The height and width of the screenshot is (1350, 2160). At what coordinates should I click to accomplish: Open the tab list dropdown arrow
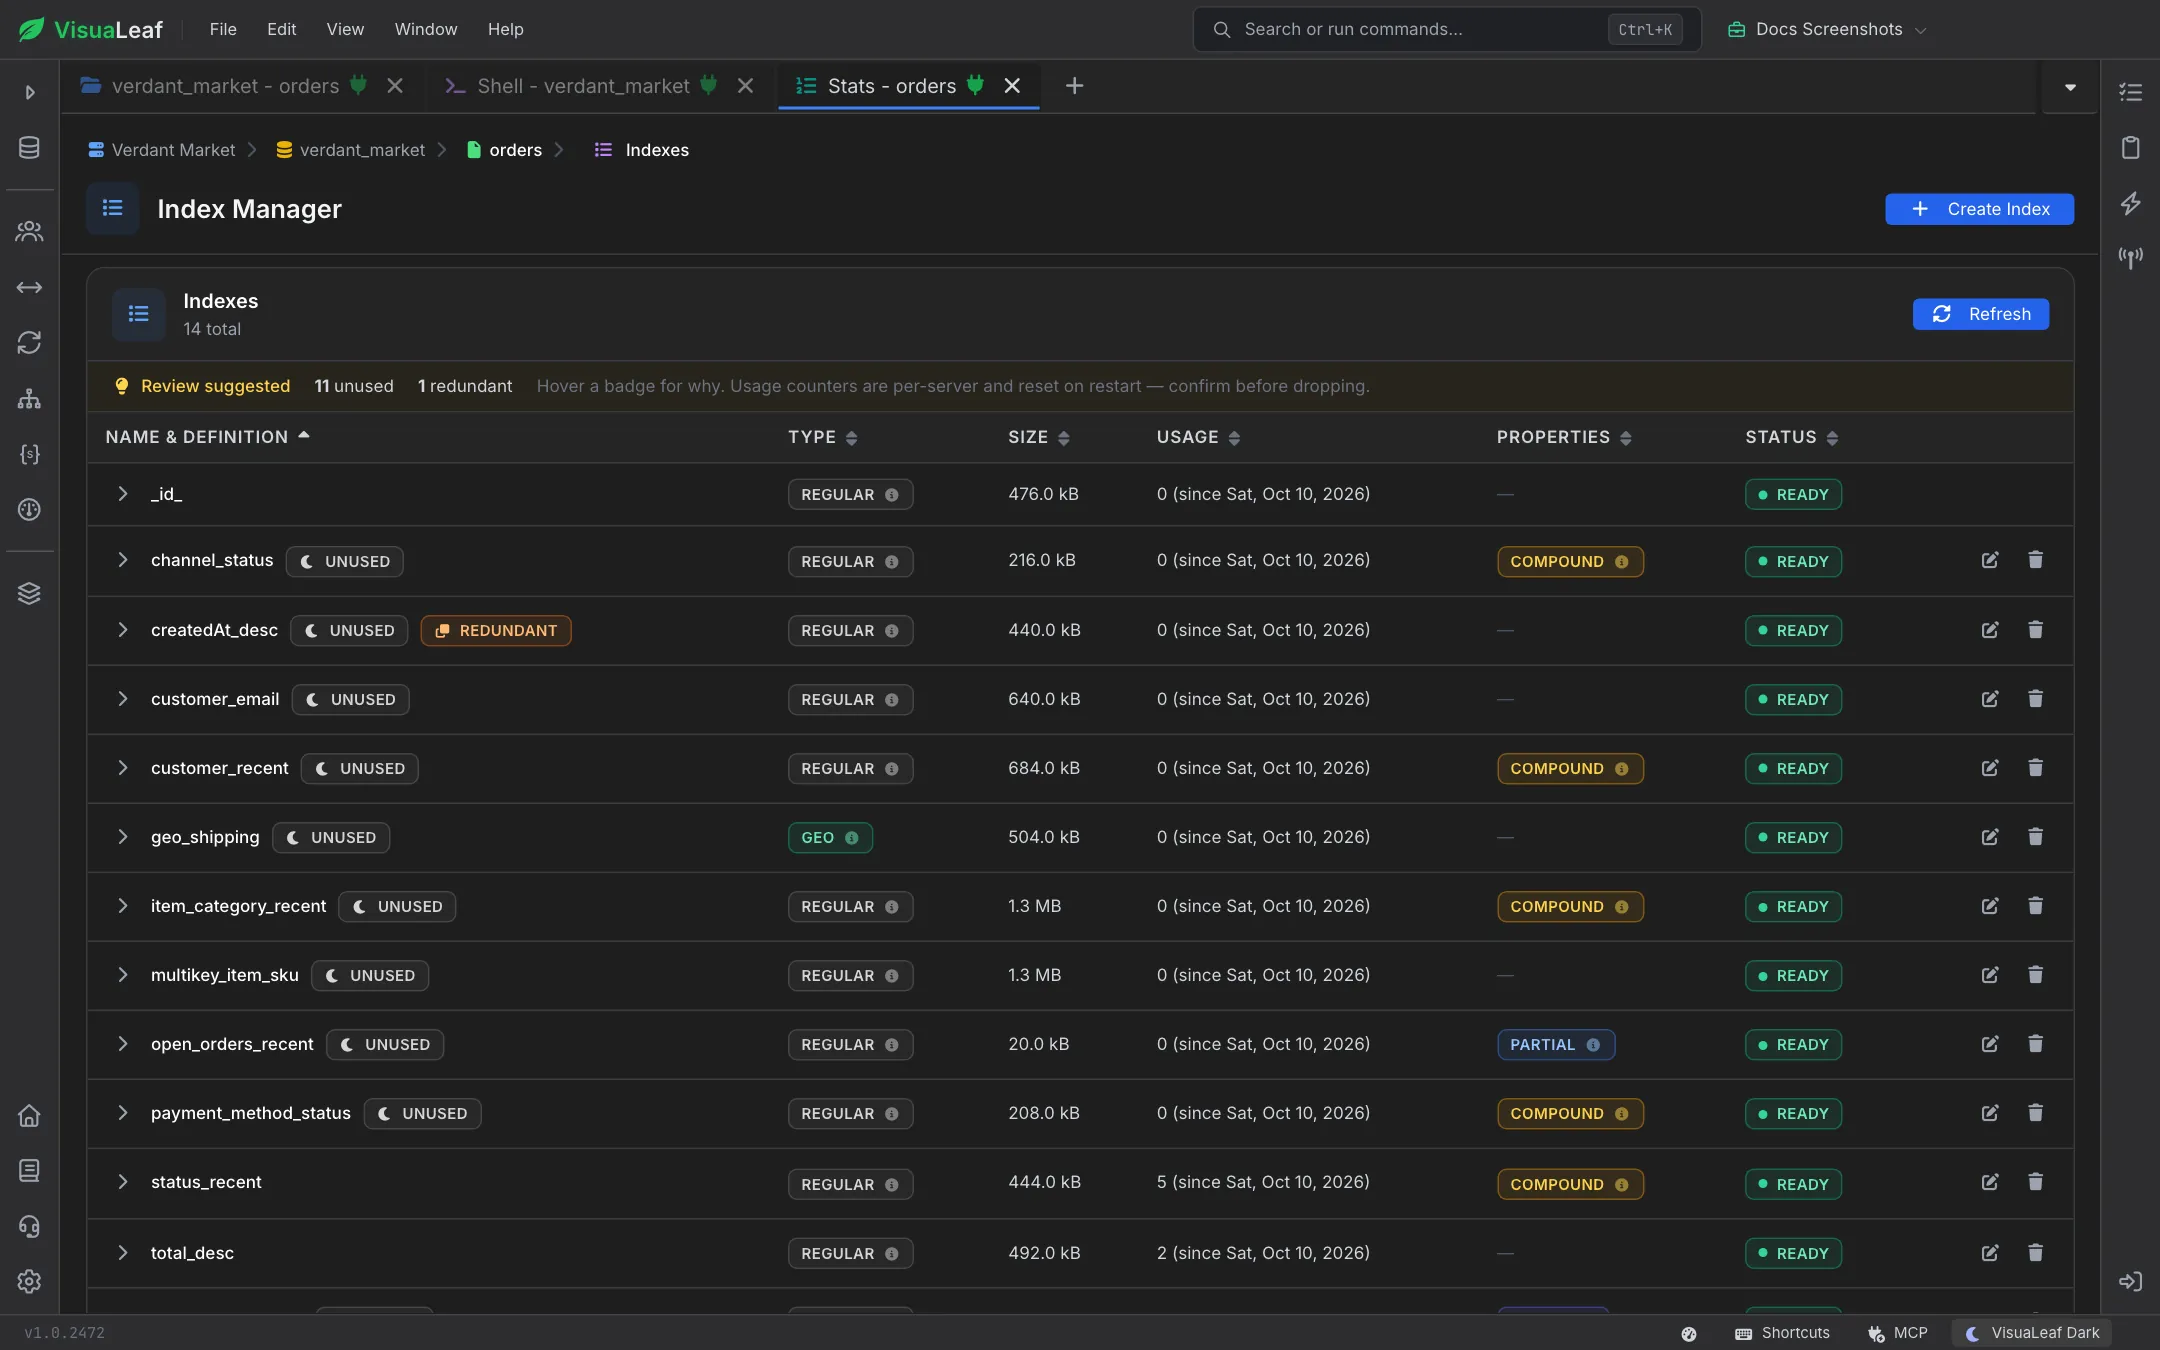(2070, 87)
